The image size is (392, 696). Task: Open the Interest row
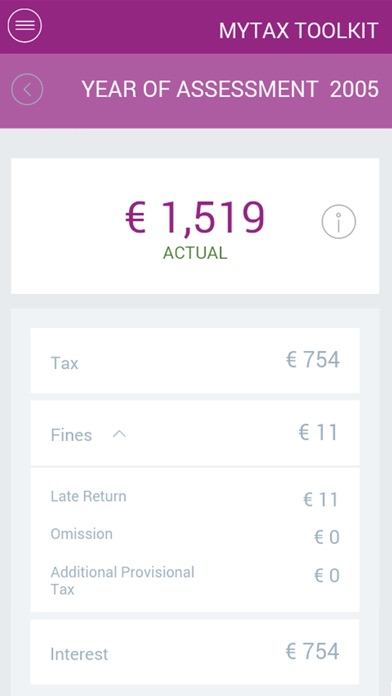[x=195, y=652]
